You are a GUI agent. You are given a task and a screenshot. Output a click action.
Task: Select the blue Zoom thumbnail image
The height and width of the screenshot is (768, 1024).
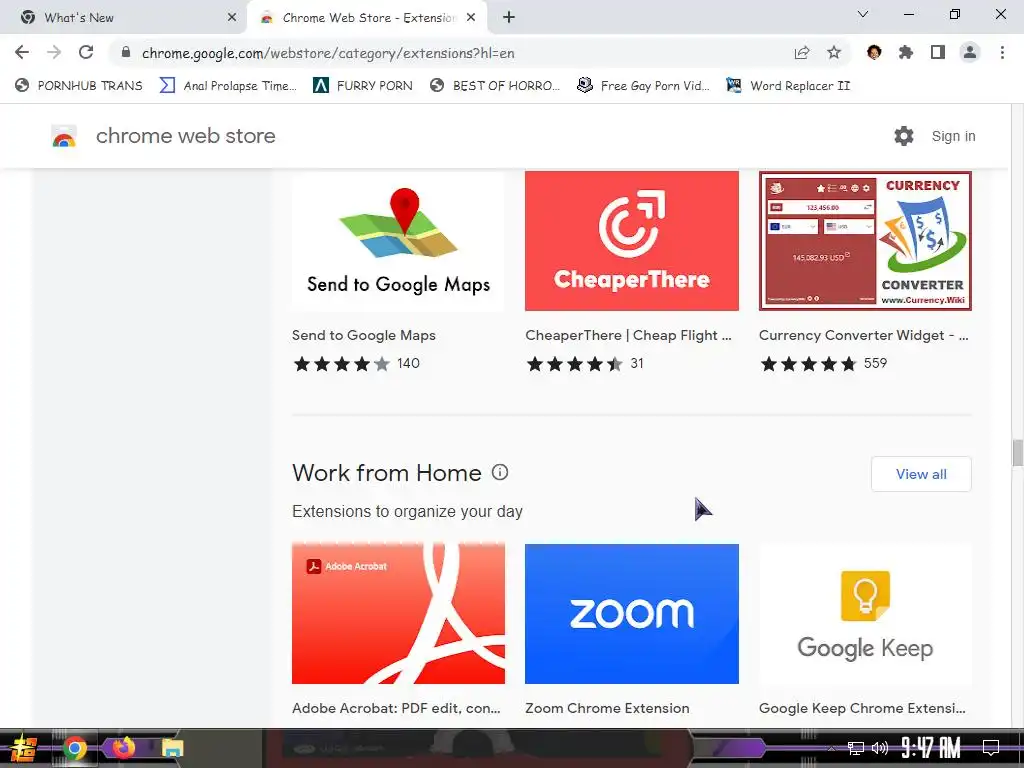(x=632, y=614)
